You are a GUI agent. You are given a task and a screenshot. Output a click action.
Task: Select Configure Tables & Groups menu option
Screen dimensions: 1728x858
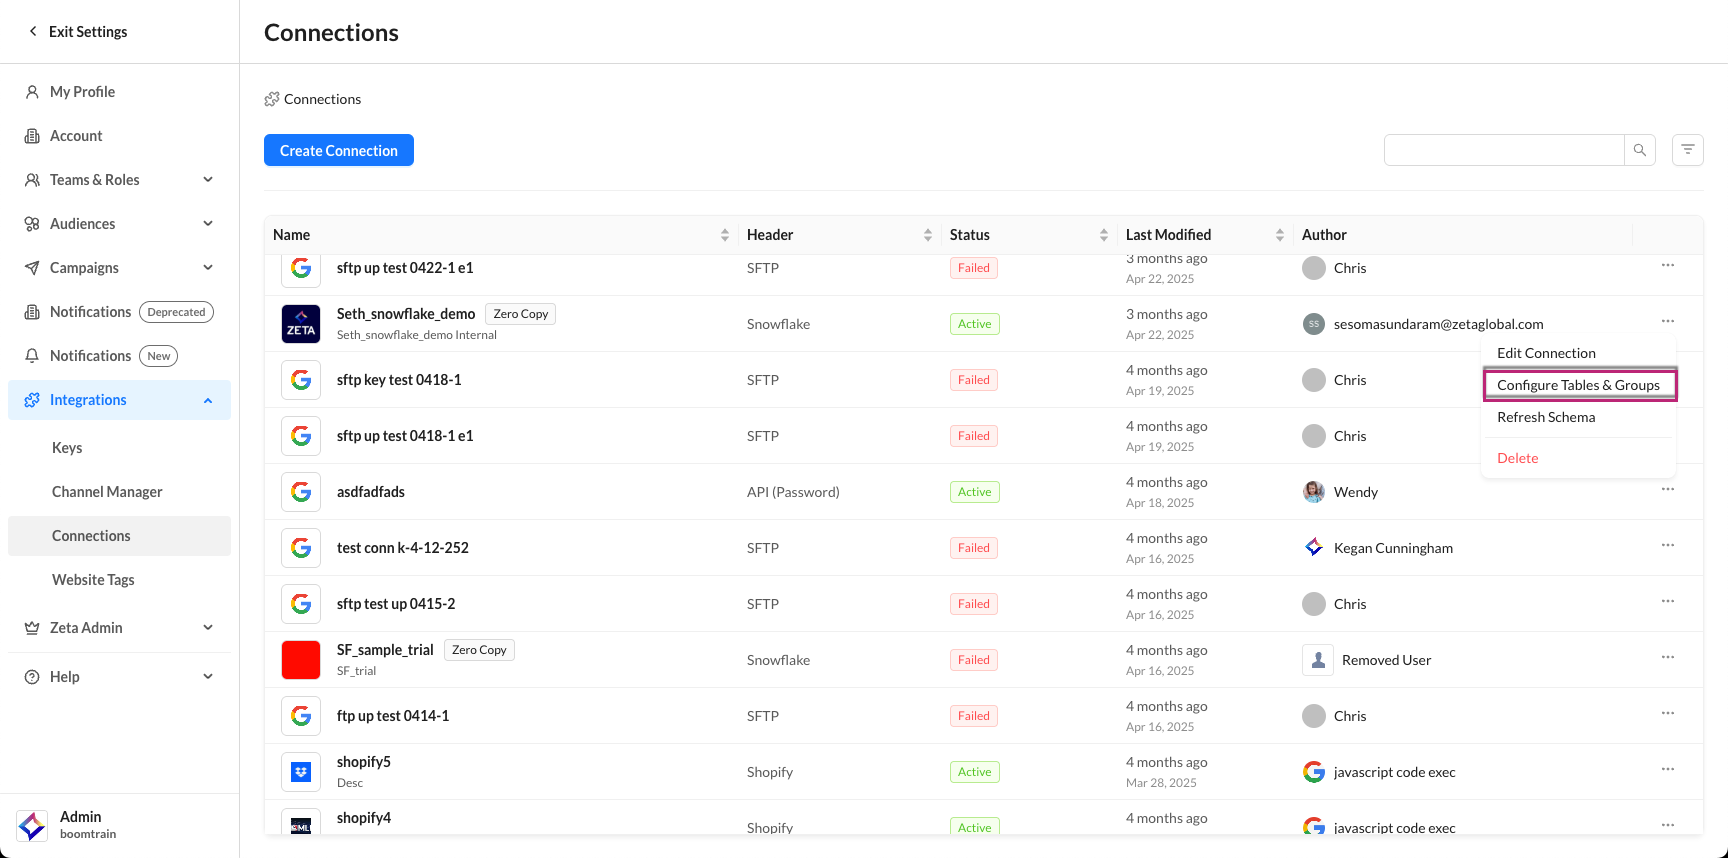point(1578,385)
